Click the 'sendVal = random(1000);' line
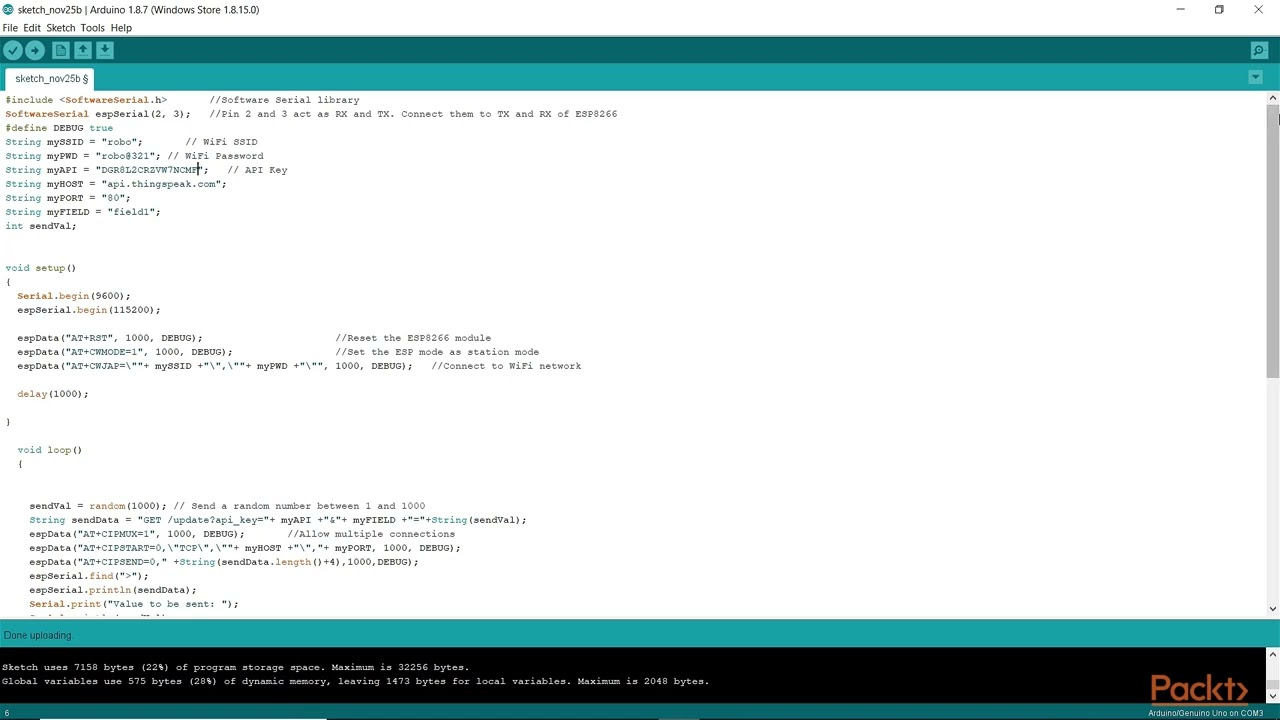Viewport: 1280px width, 720px height. click(98, 506)
